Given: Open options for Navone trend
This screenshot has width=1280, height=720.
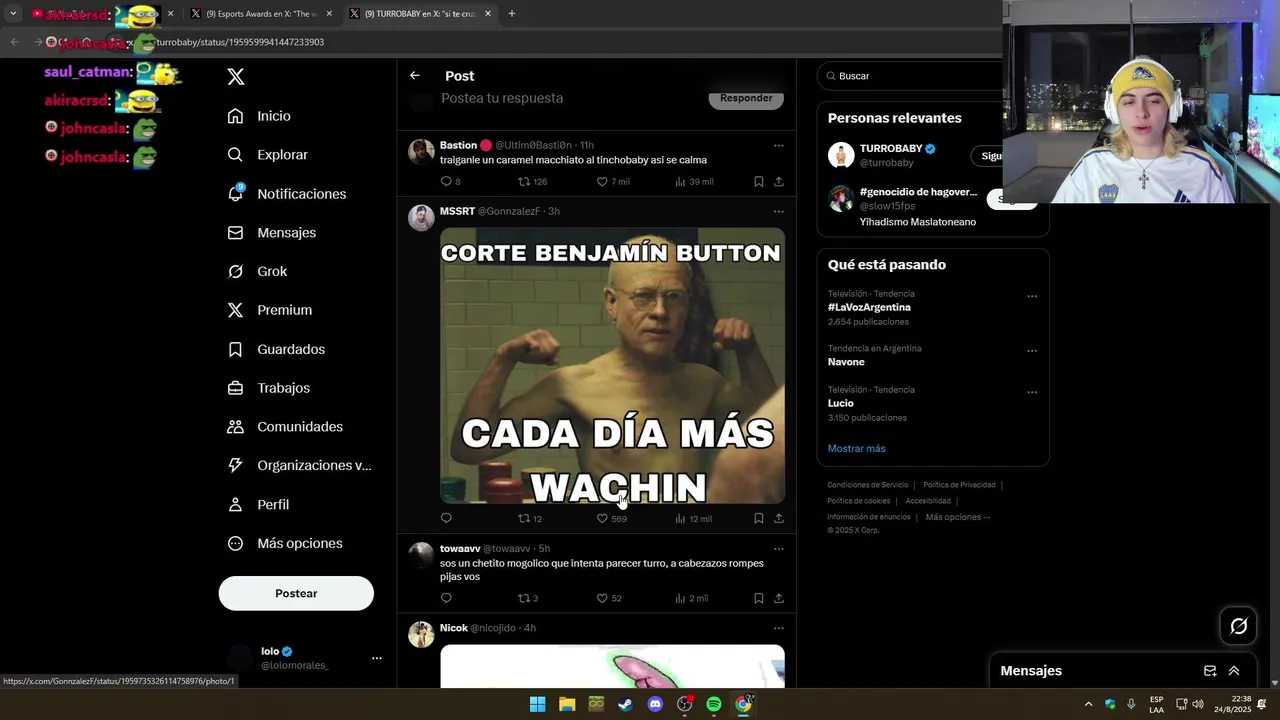Looking at the screenshot, I should pos(1032,351).
